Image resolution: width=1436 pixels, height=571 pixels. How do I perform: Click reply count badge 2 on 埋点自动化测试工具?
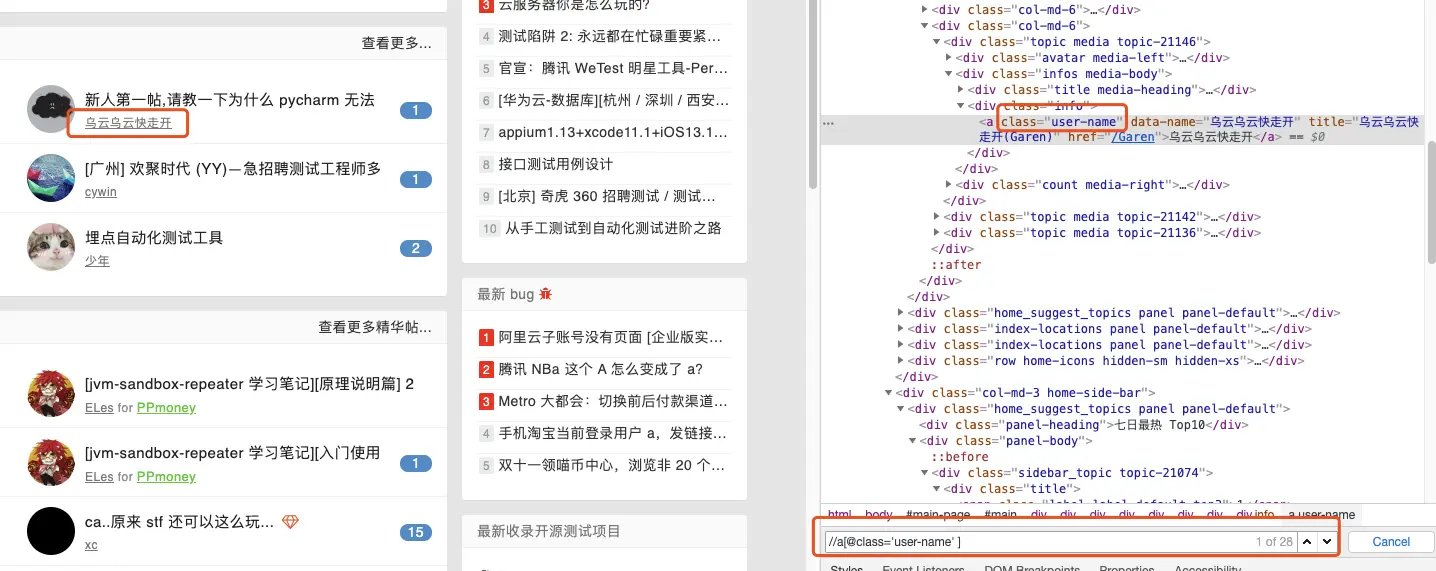(x=415, y=248)
